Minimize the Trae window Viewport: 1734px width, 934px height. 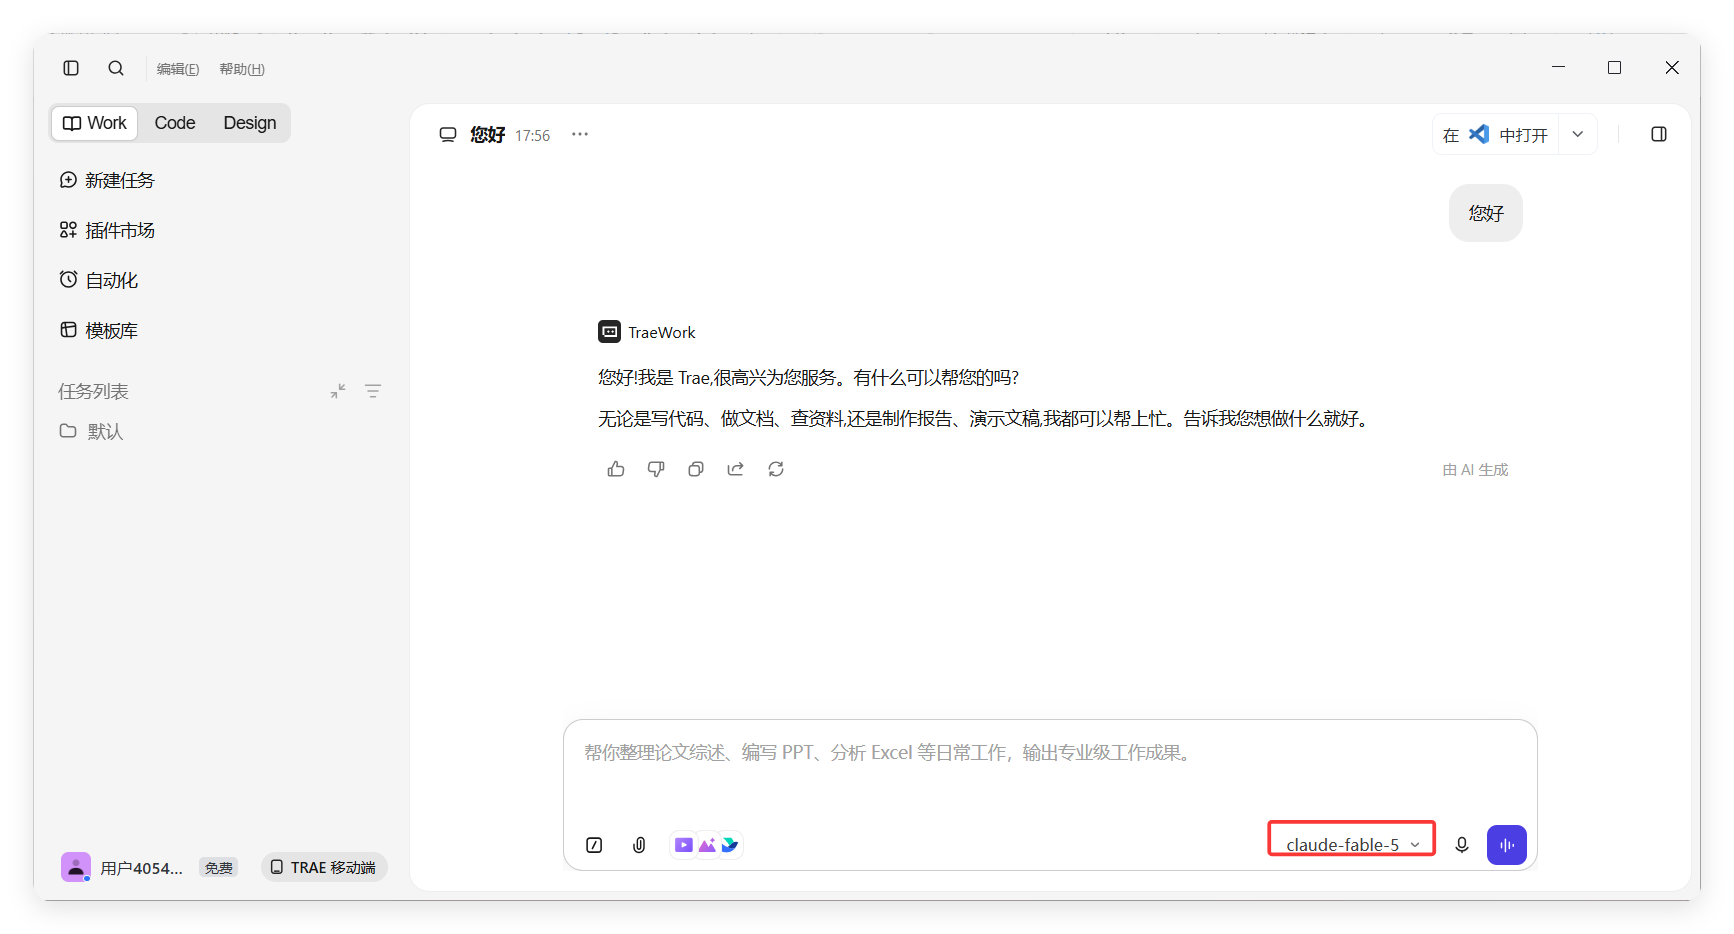tap(1558, 67)
